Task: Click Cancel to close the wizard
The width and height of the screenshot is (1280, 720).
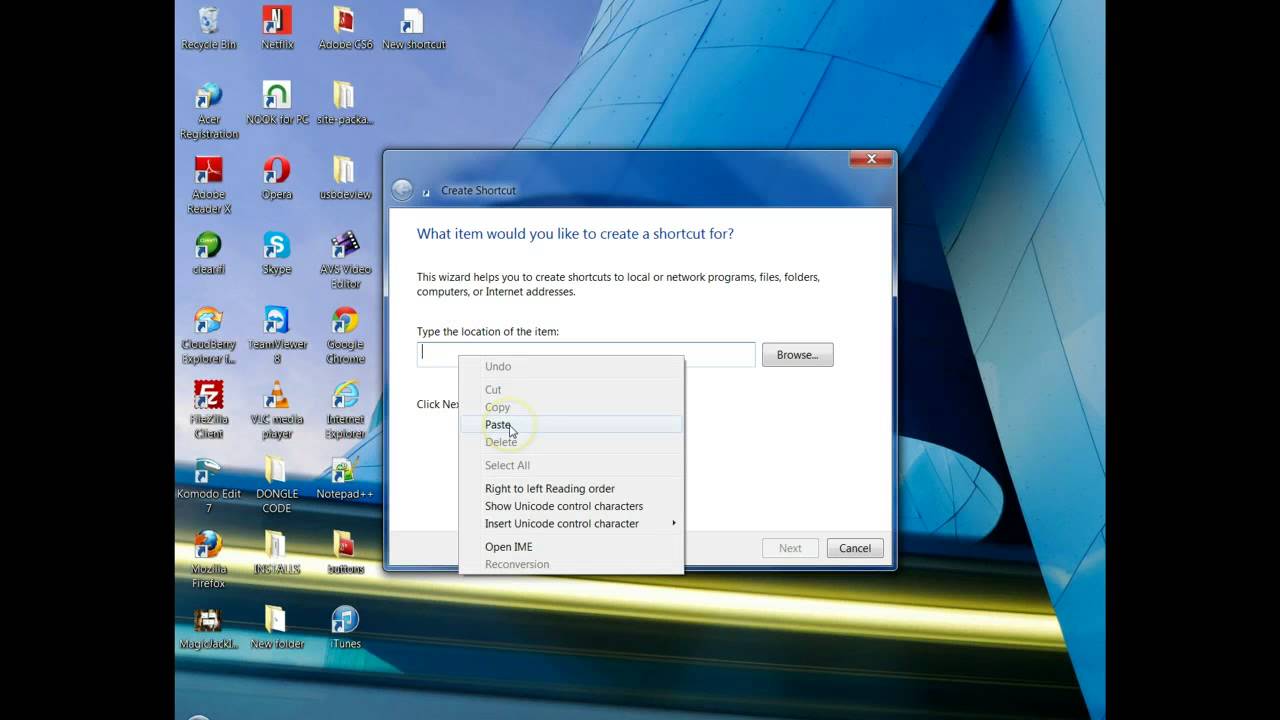Action: pos(854,548)
